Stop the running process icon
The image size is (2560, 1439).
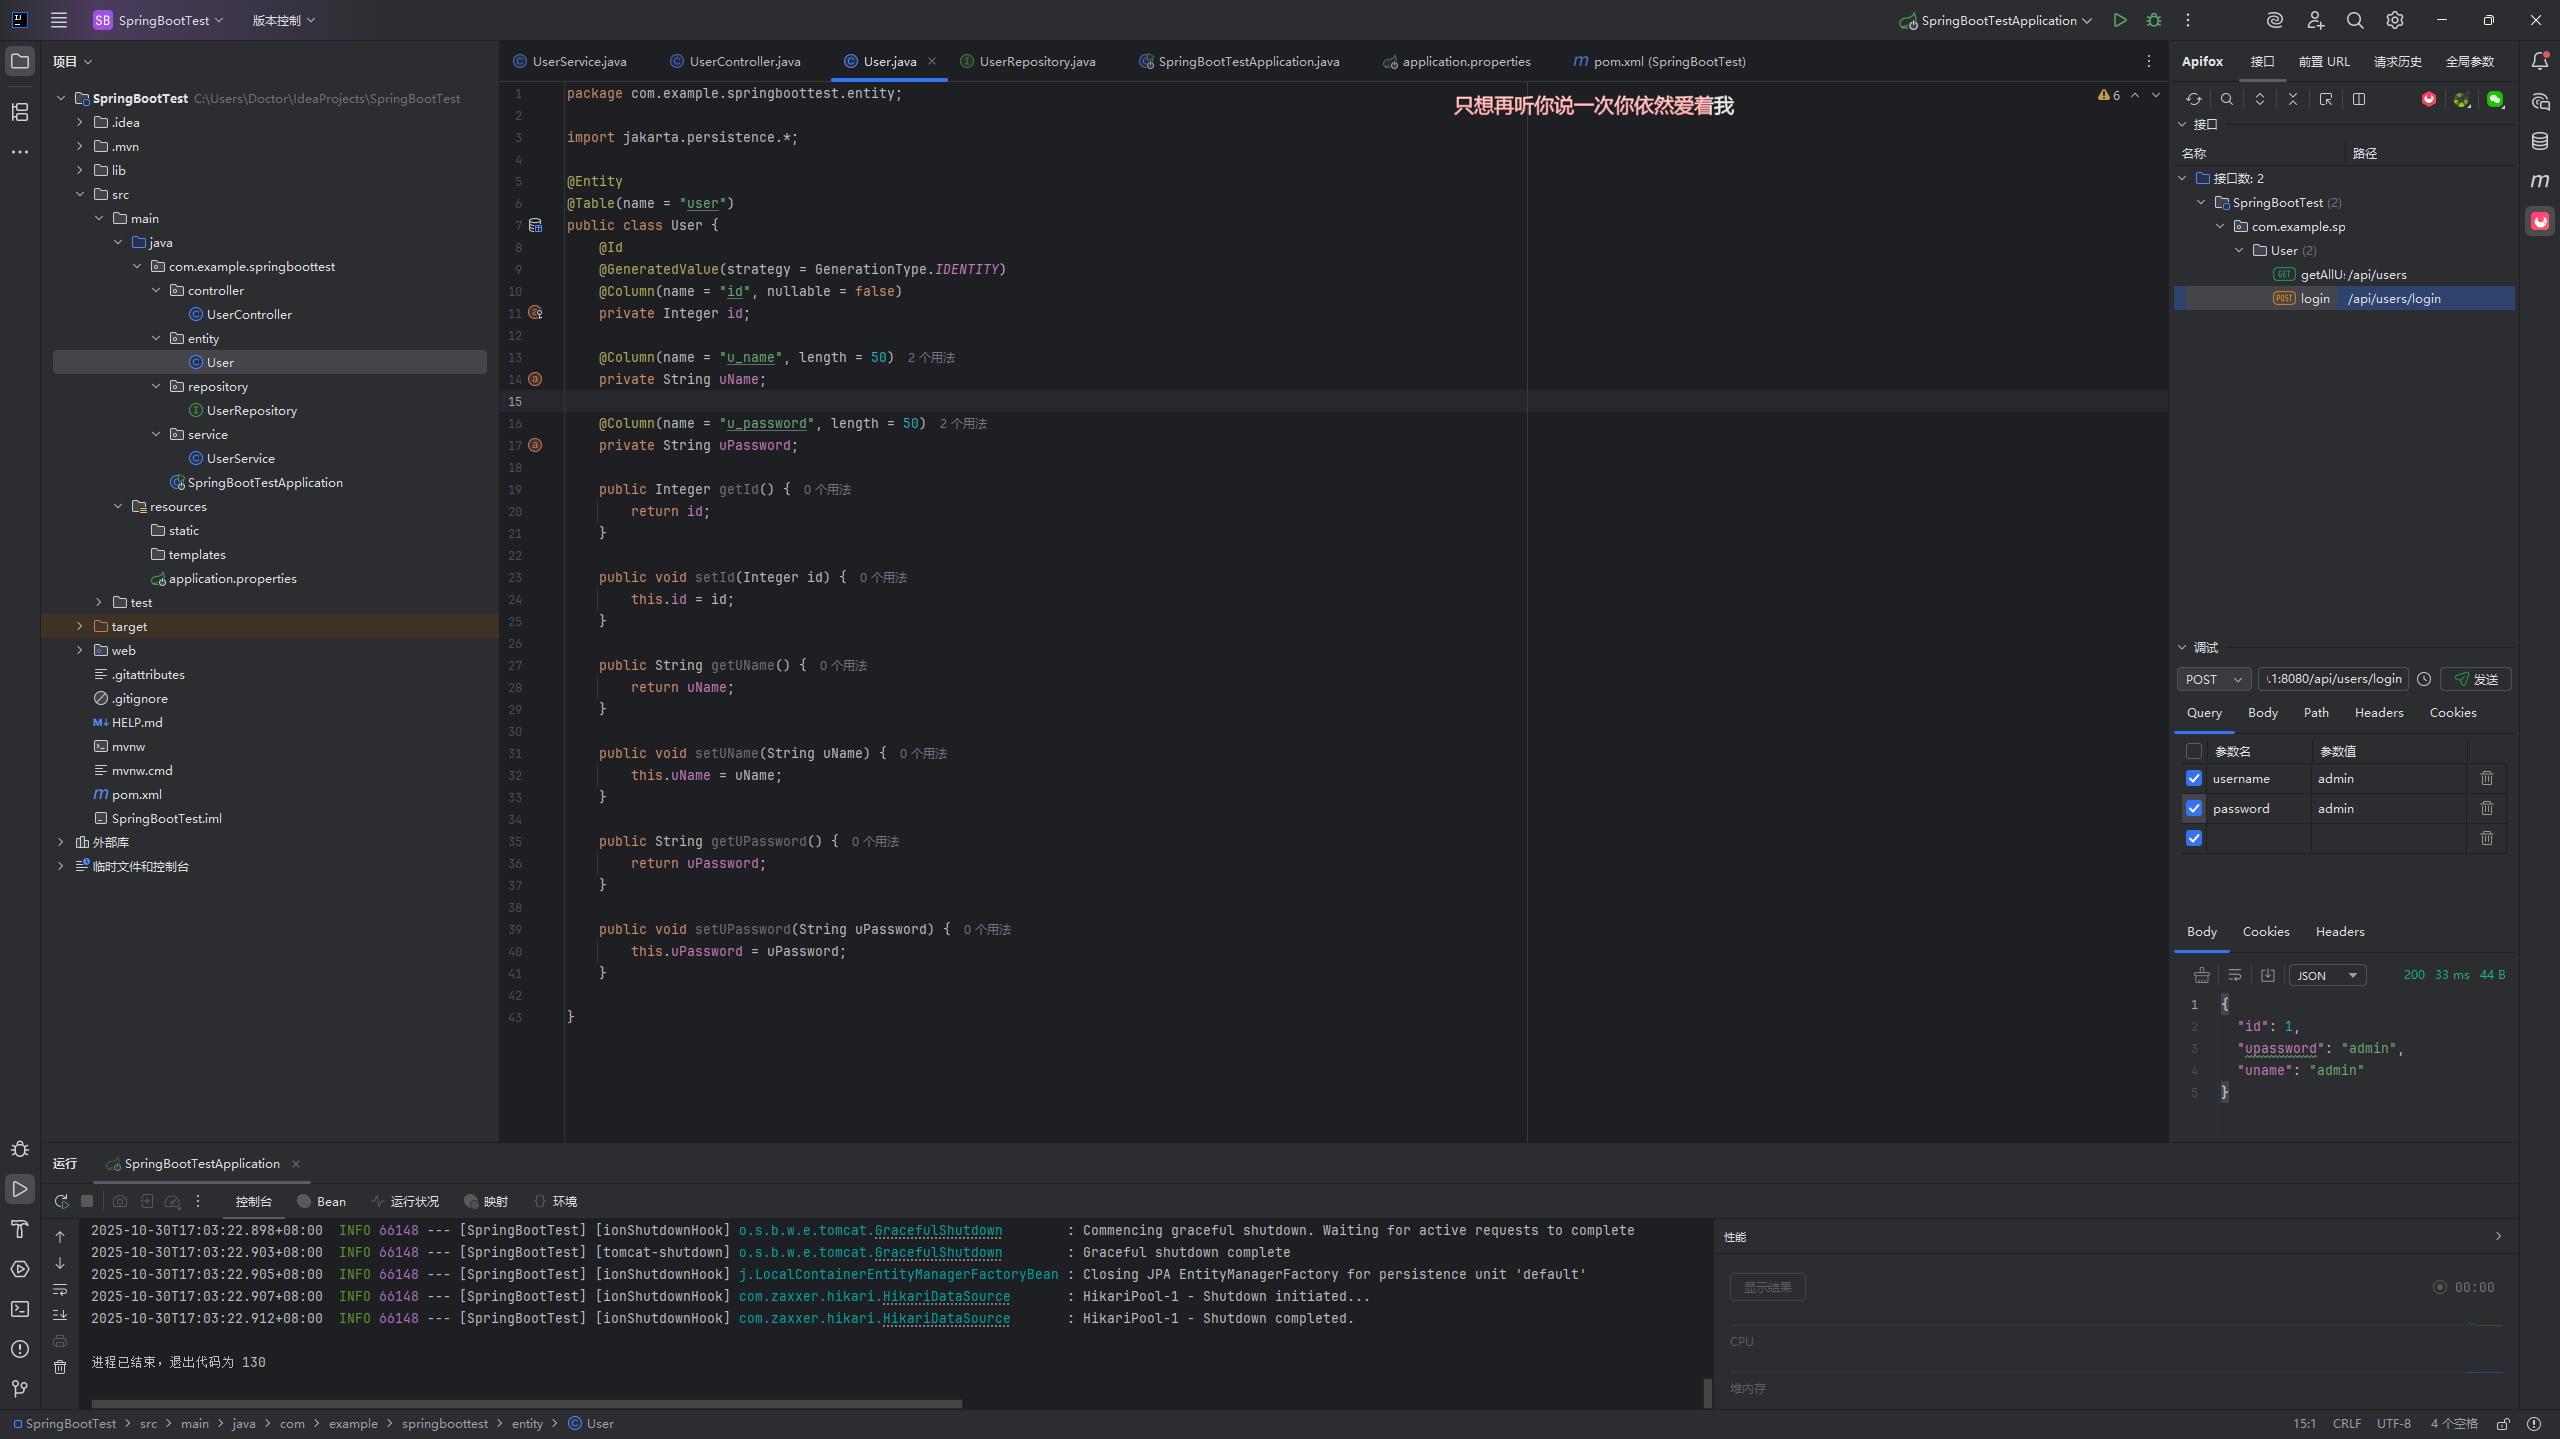coord(87,1201)
